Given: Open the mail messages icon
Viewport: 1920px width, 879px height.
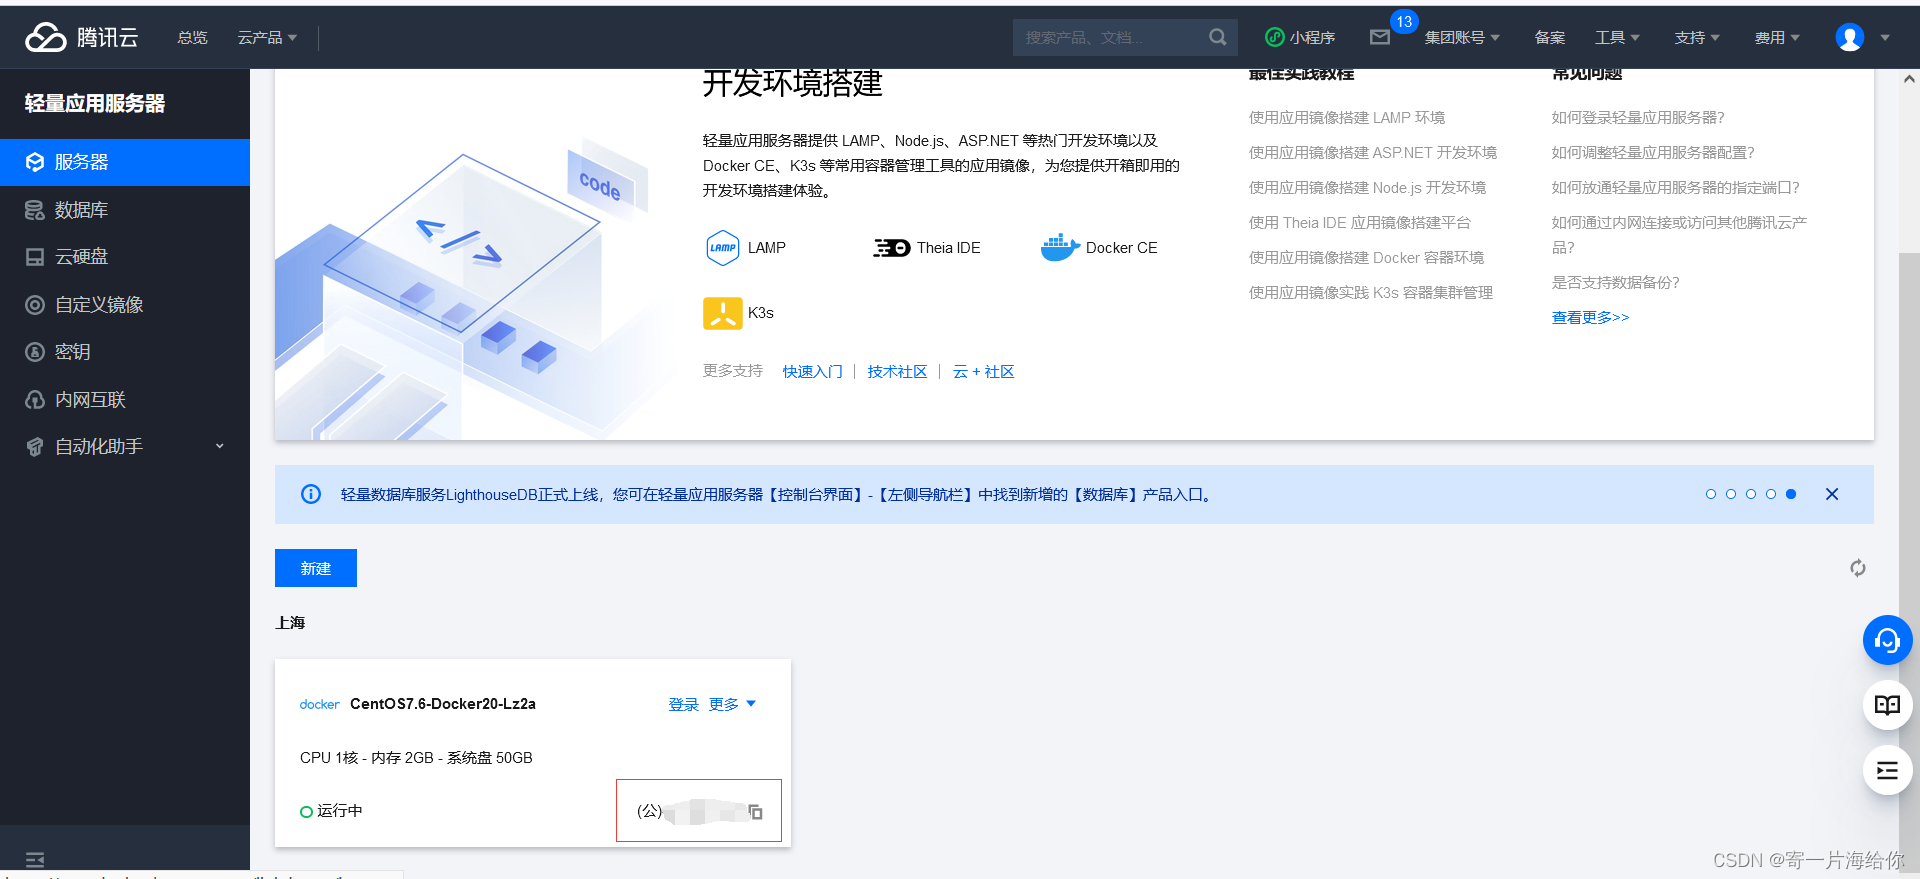Looking at the screenshot, I should pyautogui.click(x=1380, y=37).
